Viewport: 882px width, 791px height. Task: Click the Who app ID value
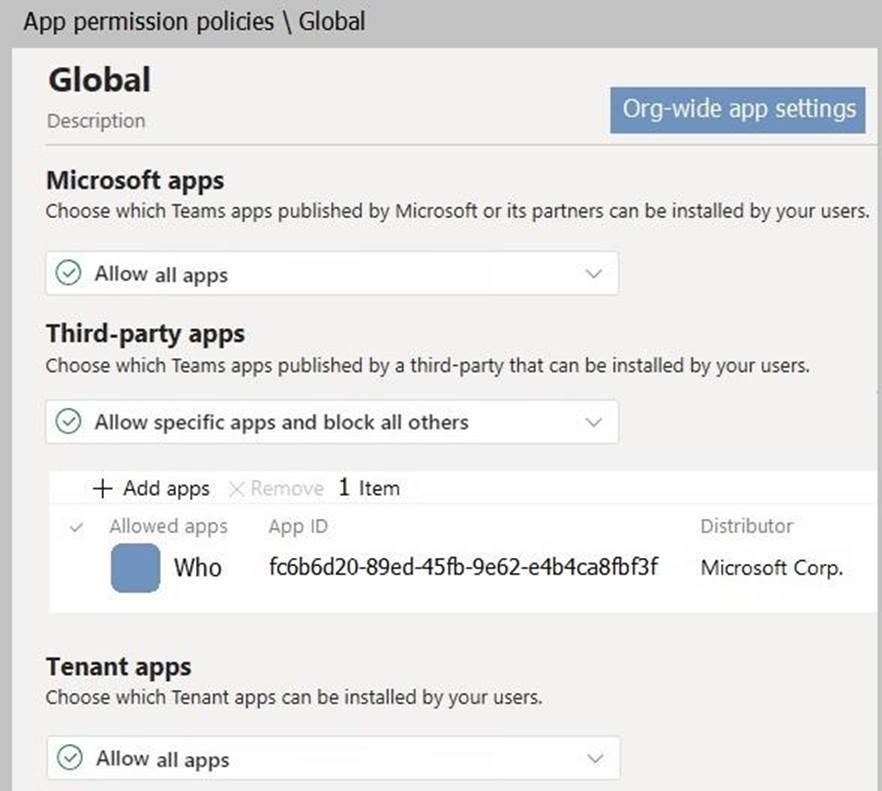[x=463, y=568]
